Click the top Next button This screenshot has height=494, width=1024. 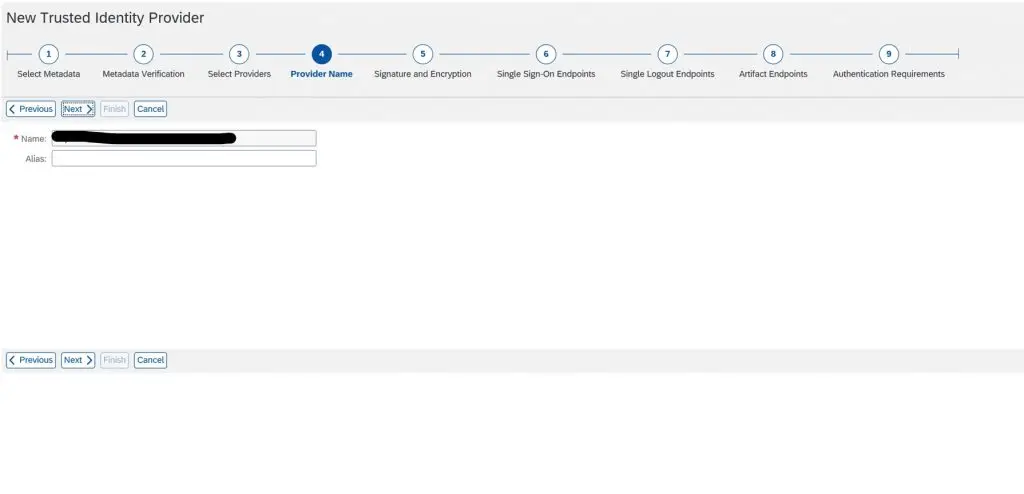pyautogui.click(x=78, y=109)
